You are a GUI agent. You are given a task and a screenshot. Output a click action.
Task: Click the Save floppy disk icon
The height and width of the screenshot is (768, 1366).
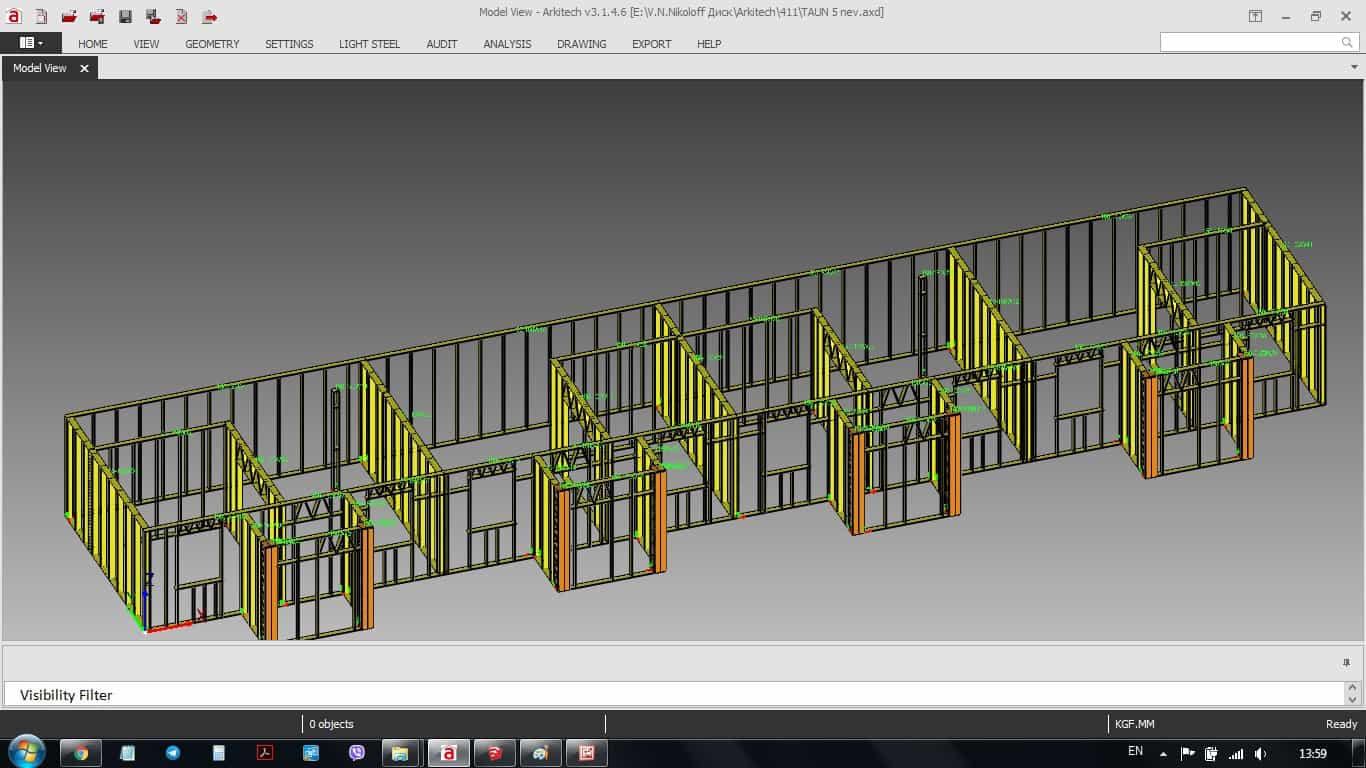(x=125, y=16)
